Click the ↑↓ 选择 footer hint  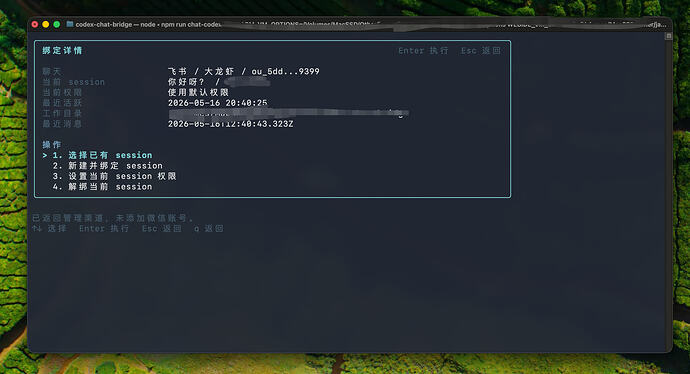(x=49, y=228)
